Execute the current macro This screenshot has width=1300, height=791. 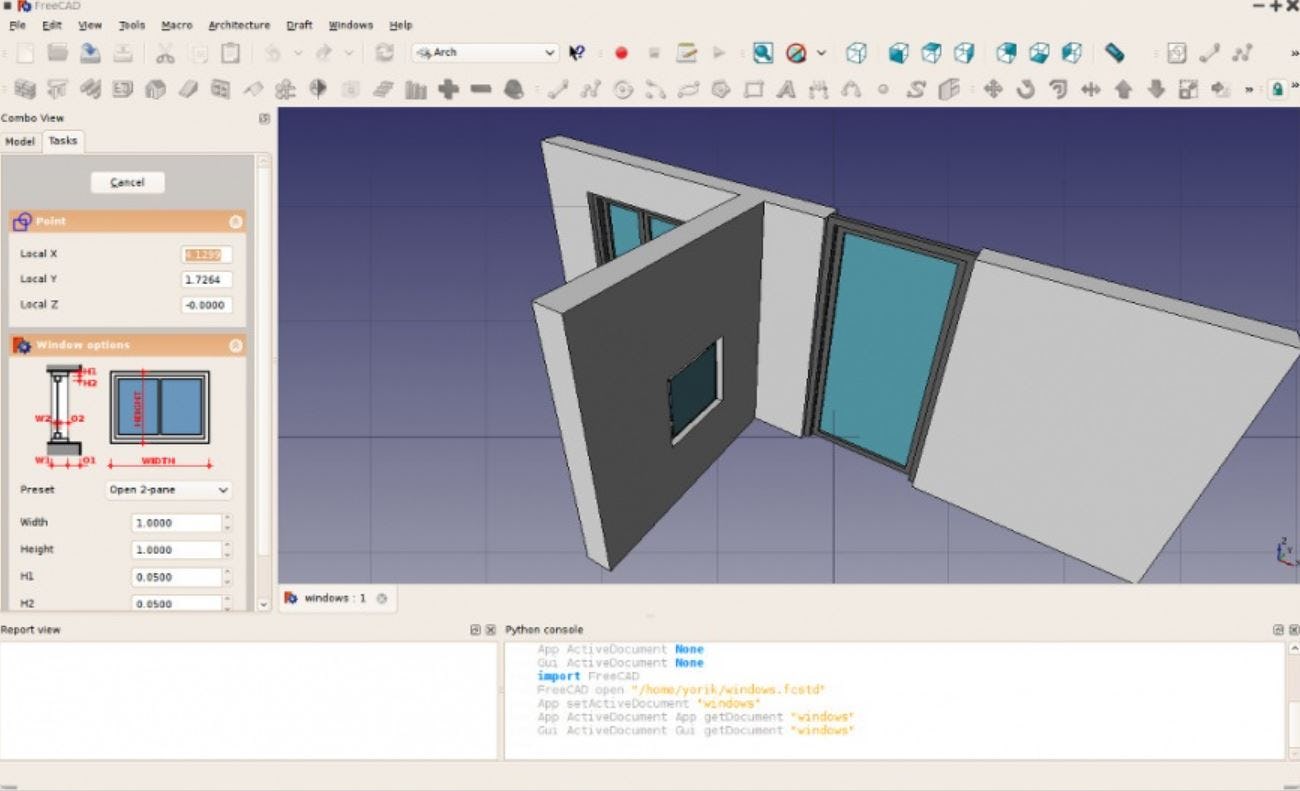point(718,52)
